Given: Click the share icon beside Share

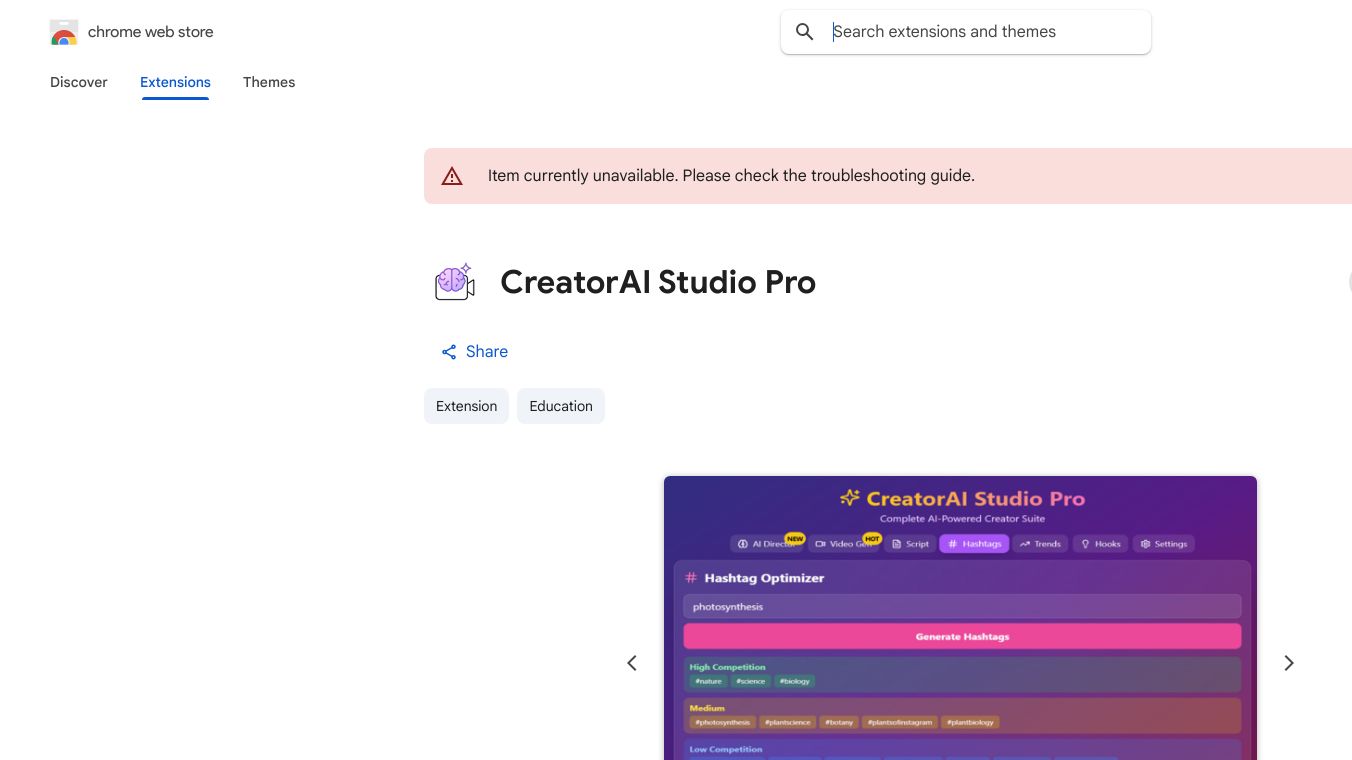Looking at the screenshot, I should click(449, 352).
